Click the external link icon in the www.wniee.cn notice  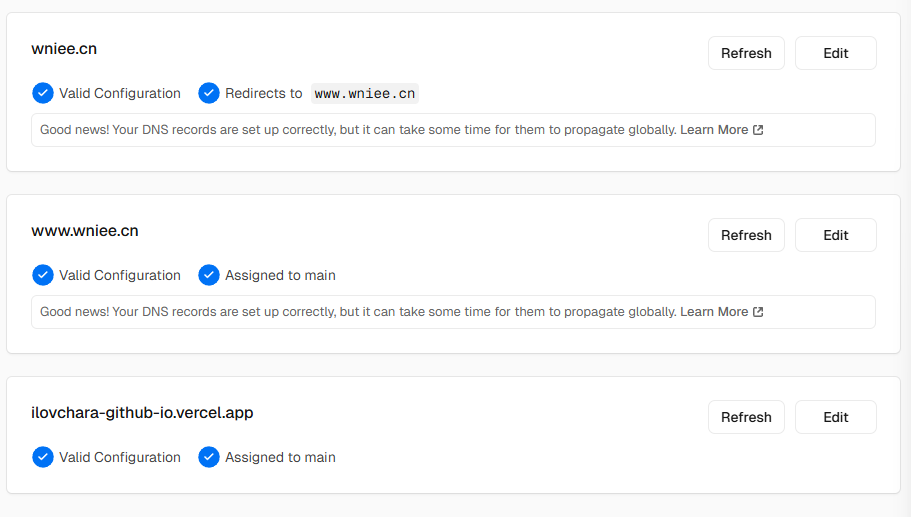pyautogui.click(x=758, y=311)
